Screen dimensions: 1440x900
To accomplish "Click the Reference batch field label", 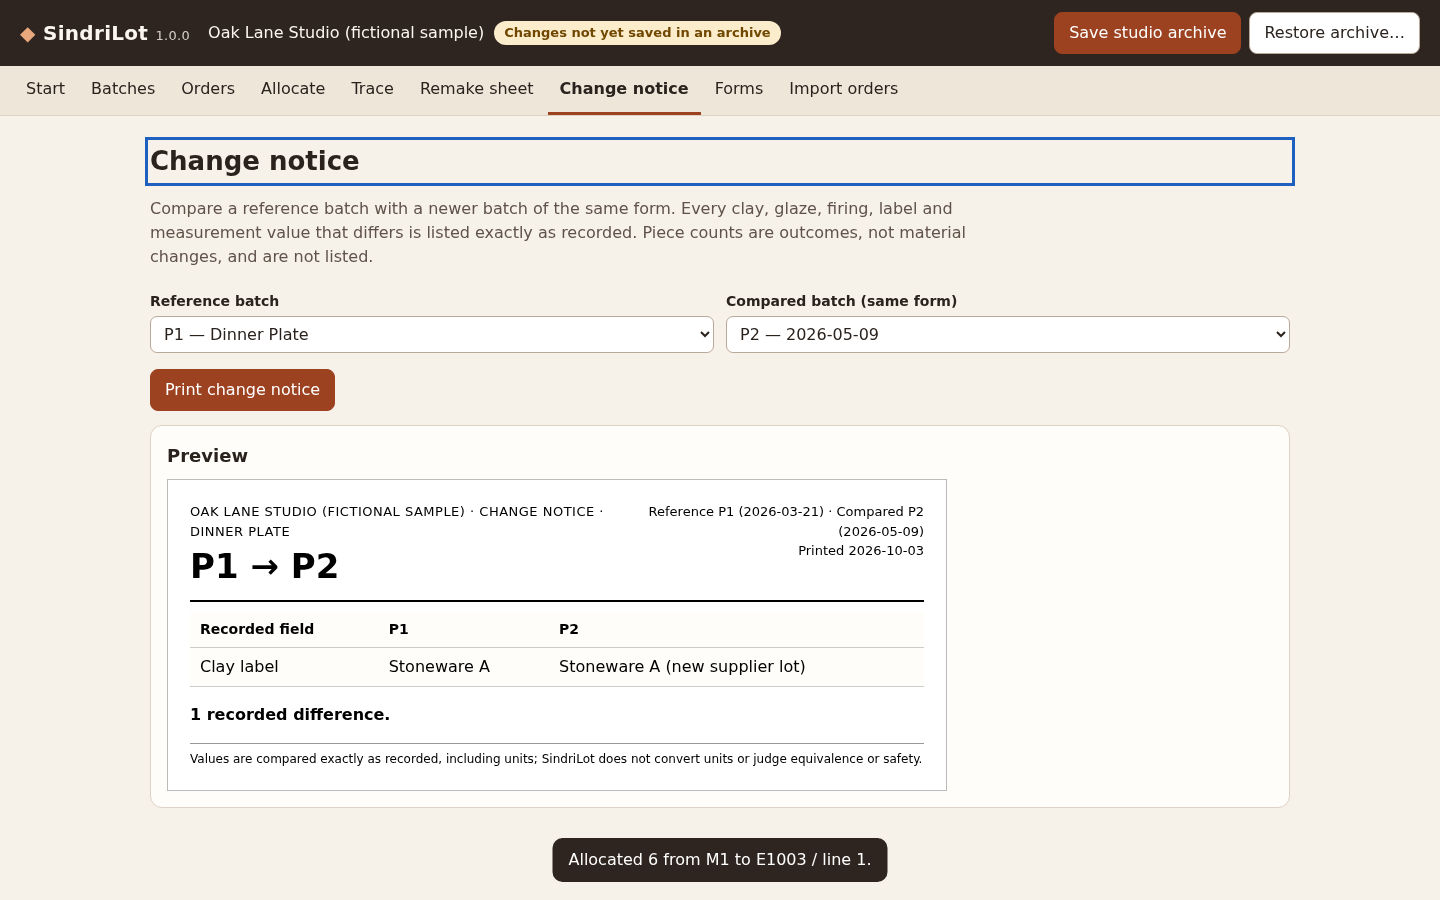I will tap(214, 301).
